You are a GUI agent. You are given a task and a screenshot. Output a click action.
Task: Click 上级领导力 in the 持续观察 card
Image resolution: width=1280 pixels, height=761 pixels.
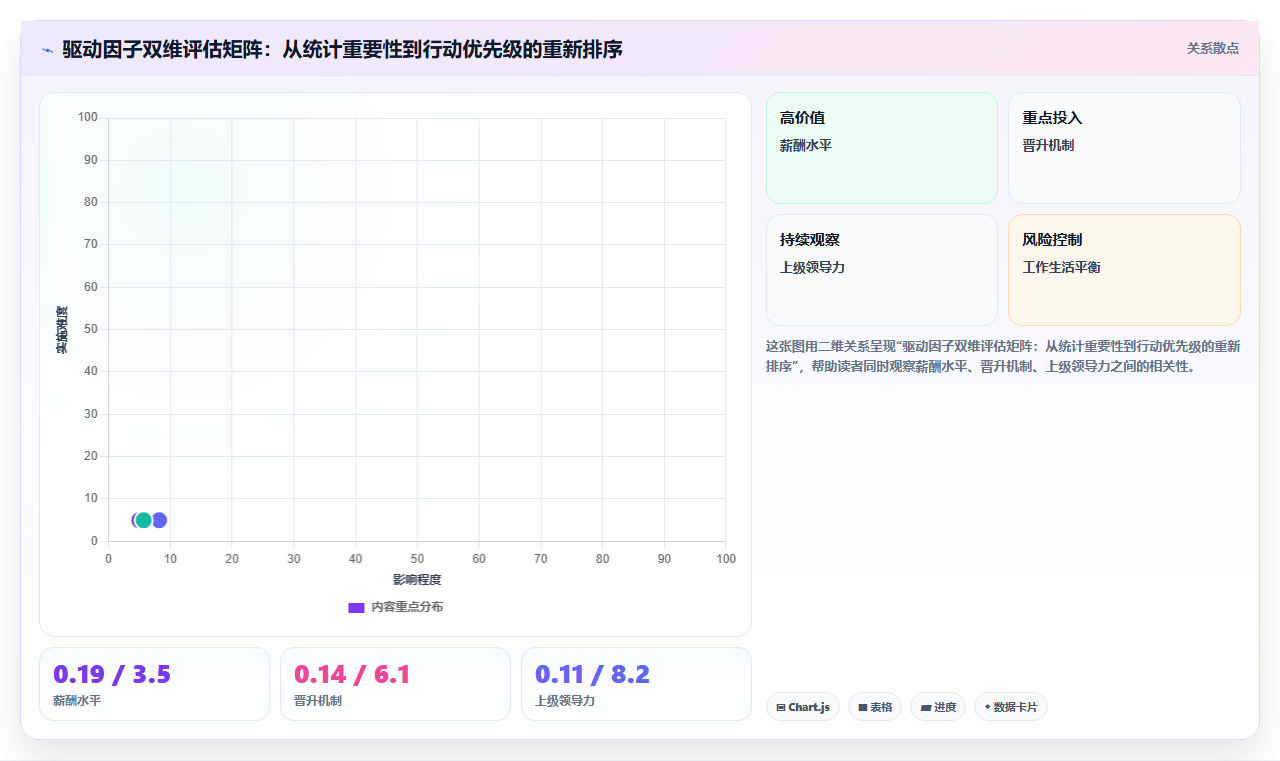tap(812, 268)
